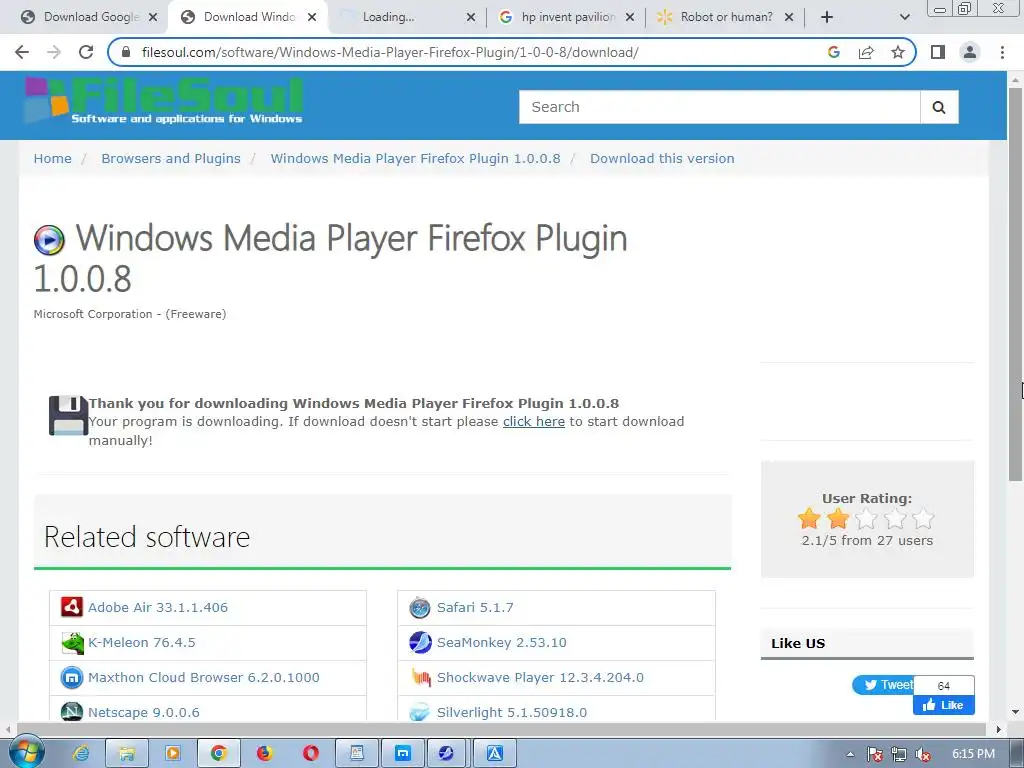Click the FileSoul search field

click(x=719, y=107)
